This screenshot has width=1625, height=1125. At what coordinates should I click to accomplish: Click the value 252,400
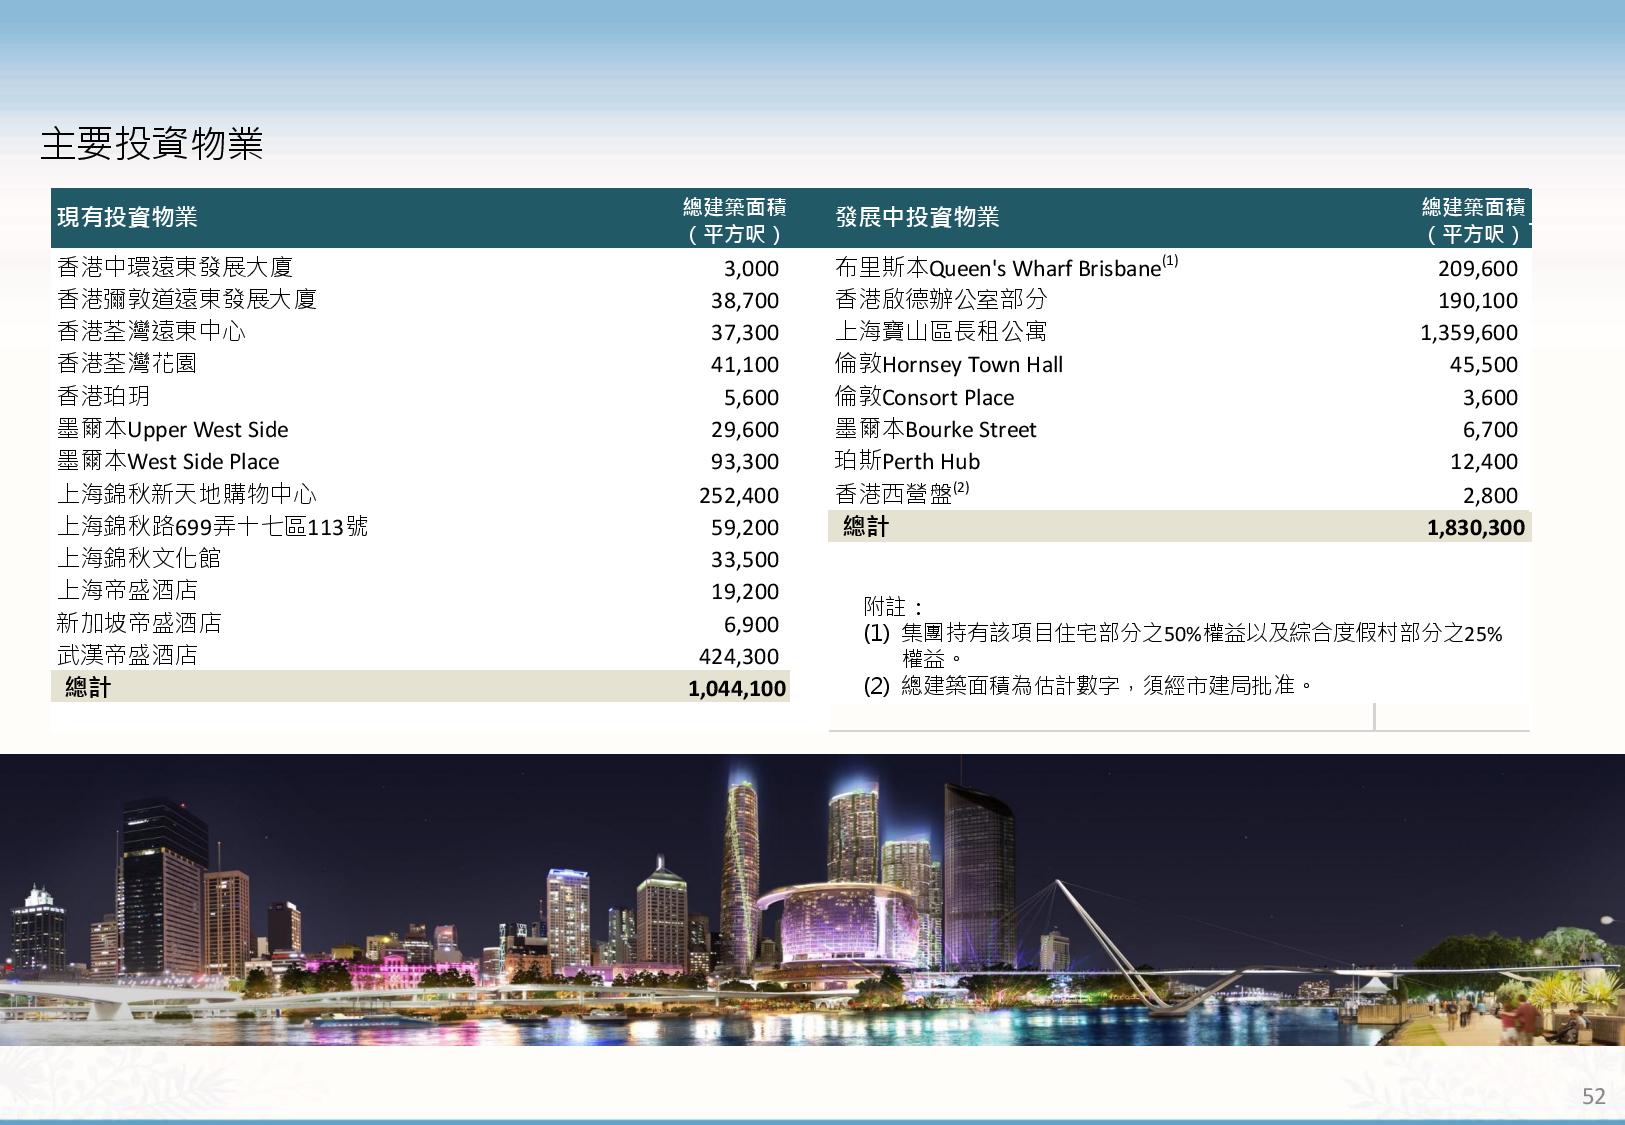click(x=739, y=495)
